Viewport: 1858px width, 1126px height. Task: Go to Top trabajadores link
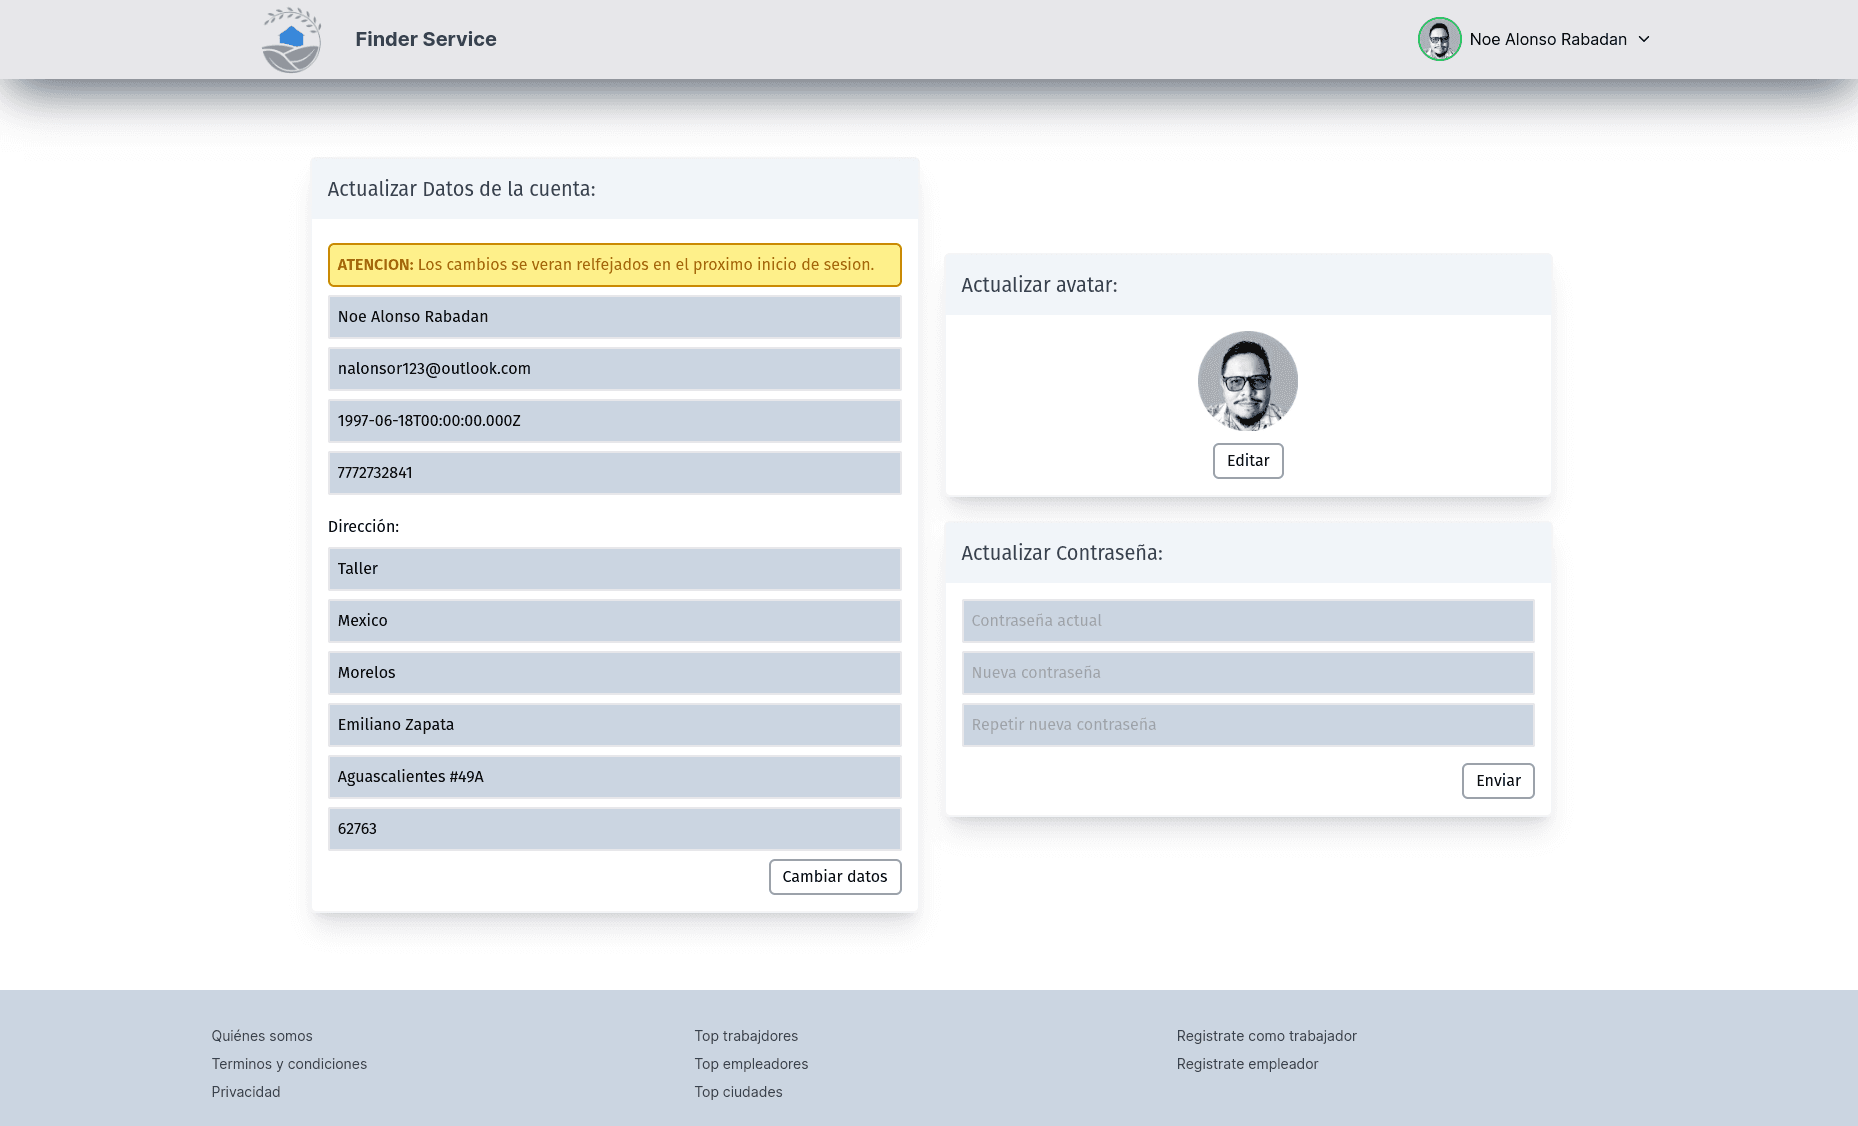pyautogui.click(x=746, y=1036)
